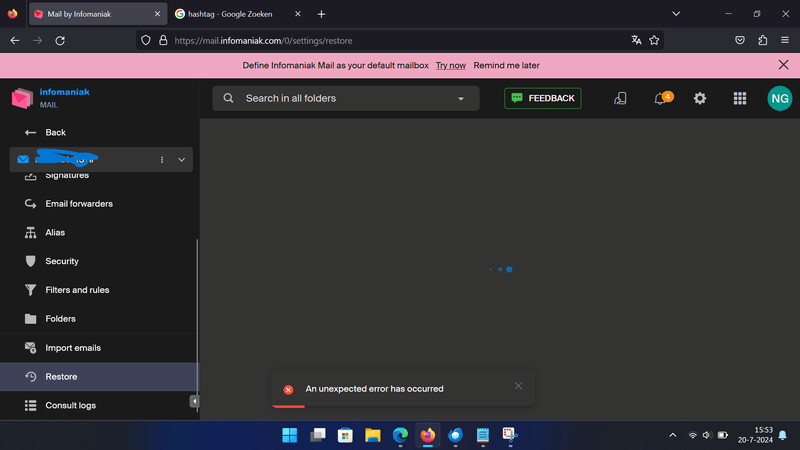The width and height of the screenshot is (800, 450).
Task: Open Firefox application menu
Action: tap(785, 40)
